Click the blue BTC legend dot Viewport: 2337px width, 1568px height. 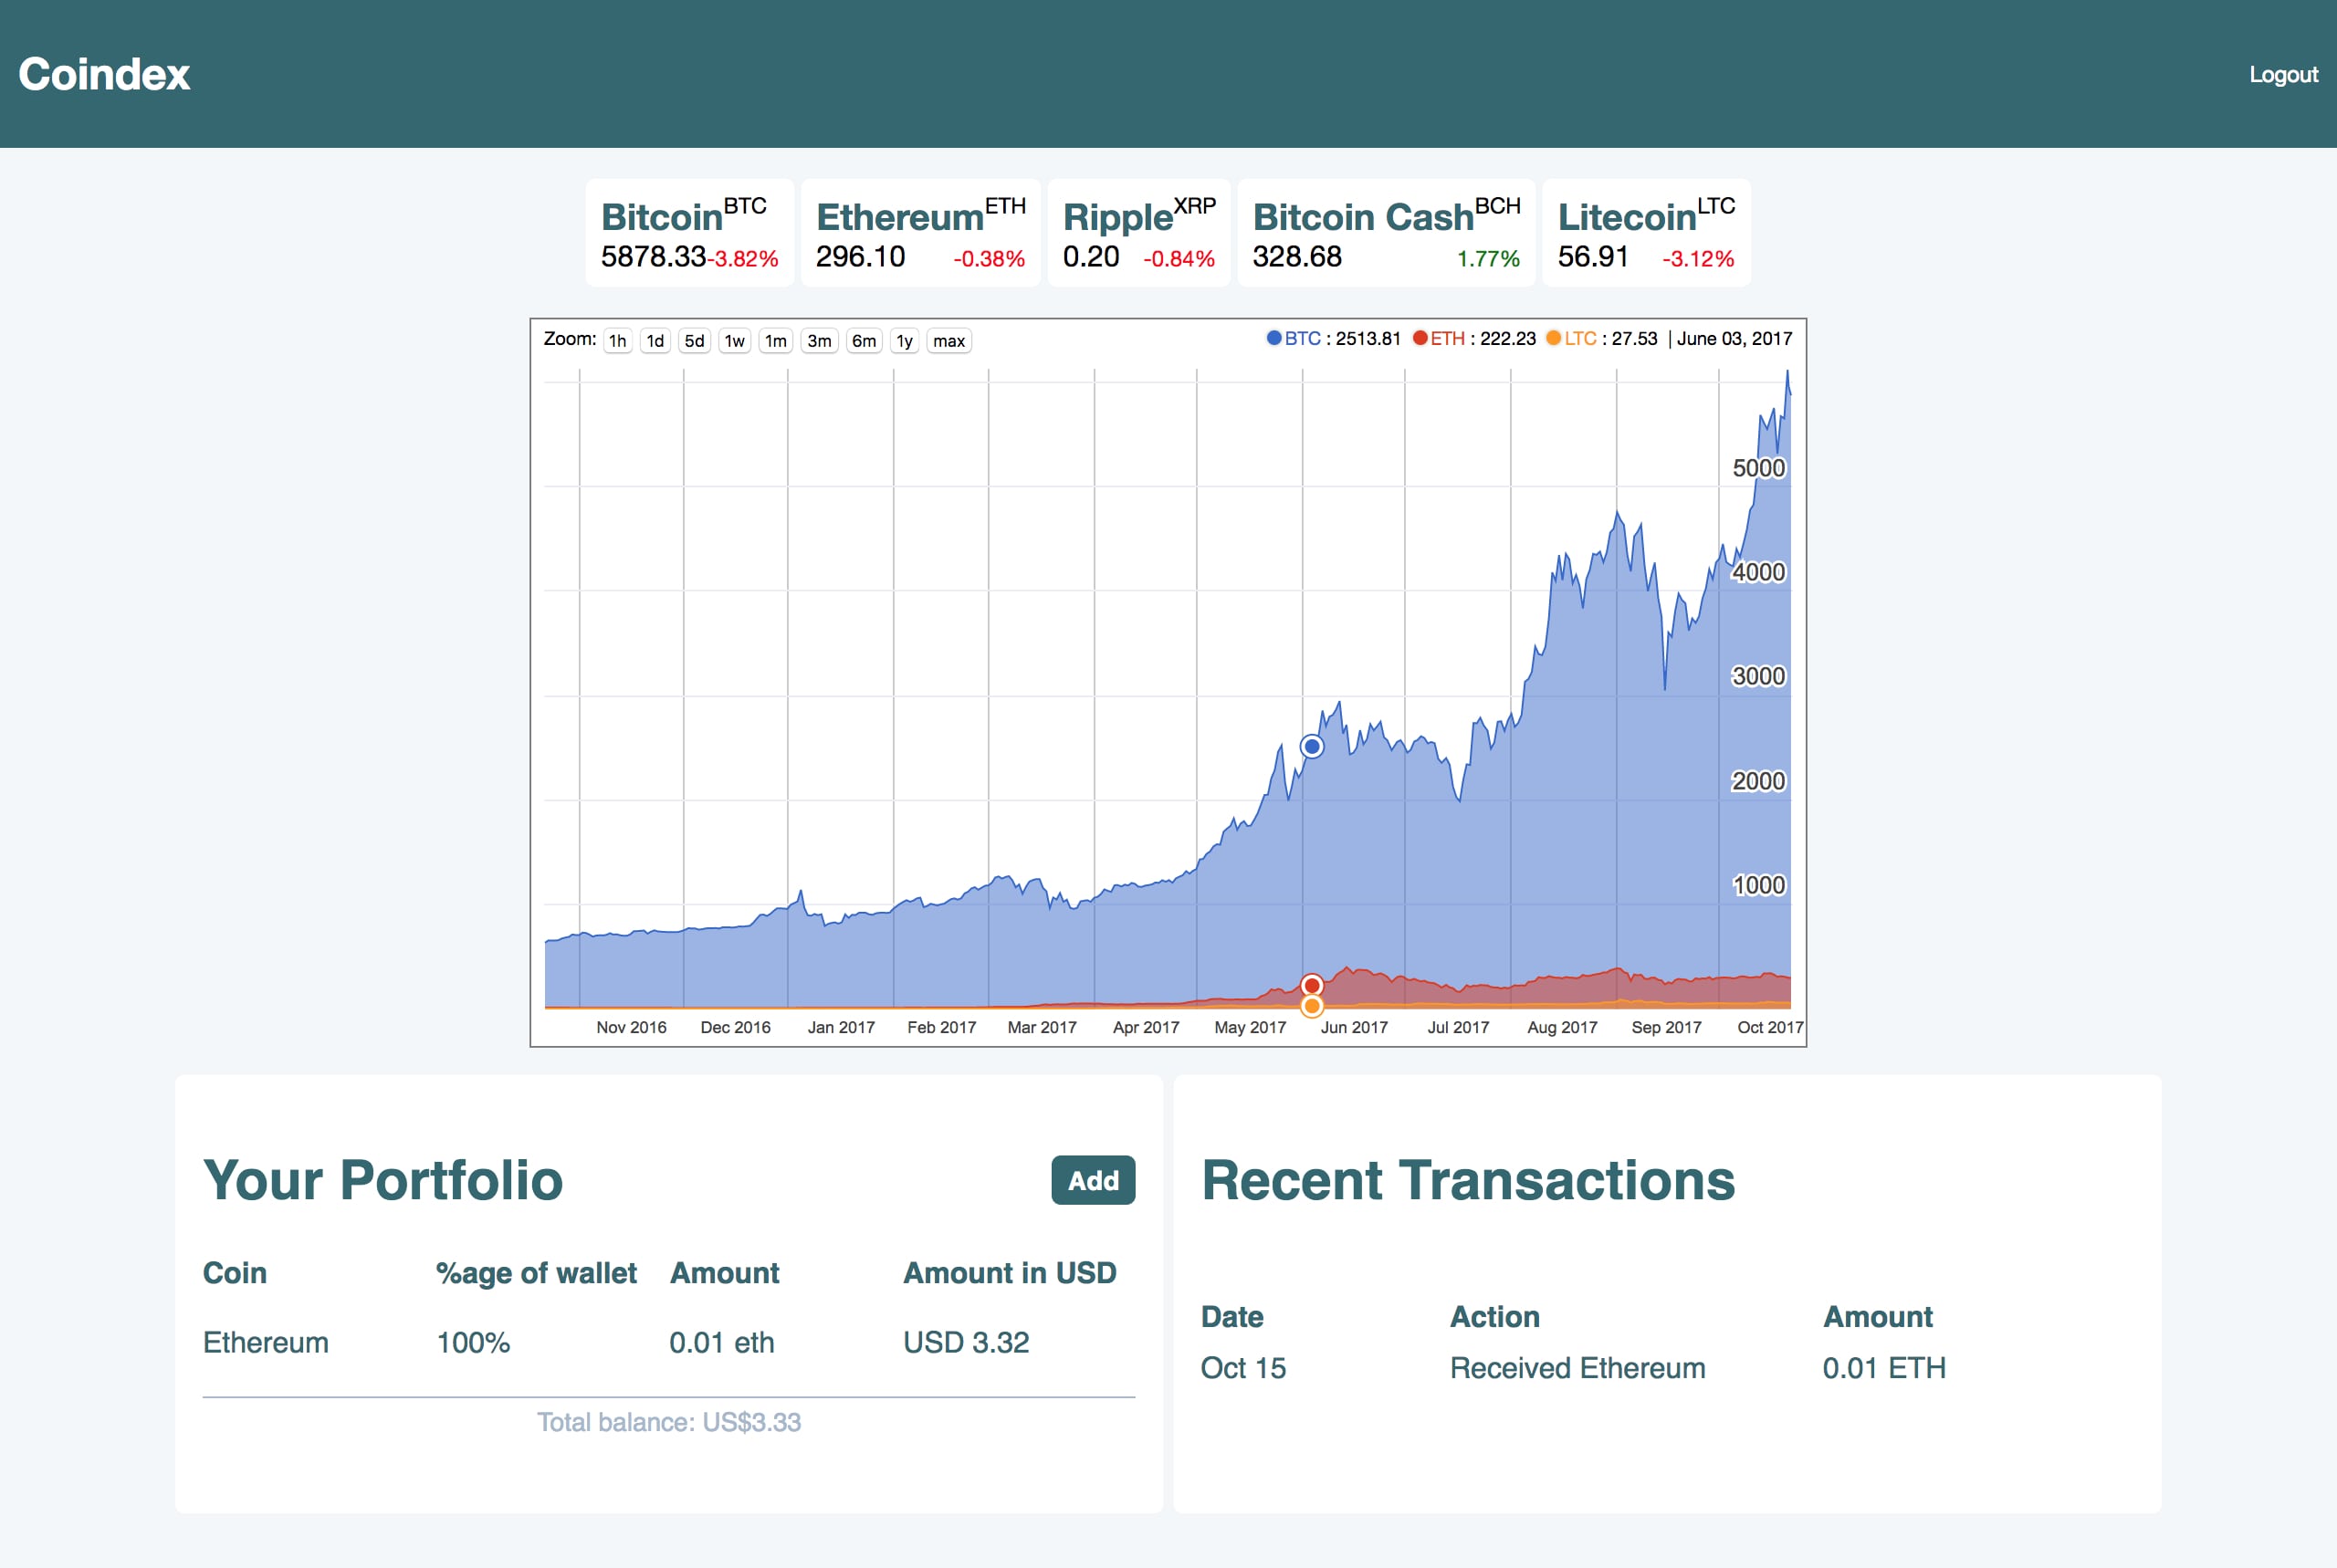pos(1274,338)
